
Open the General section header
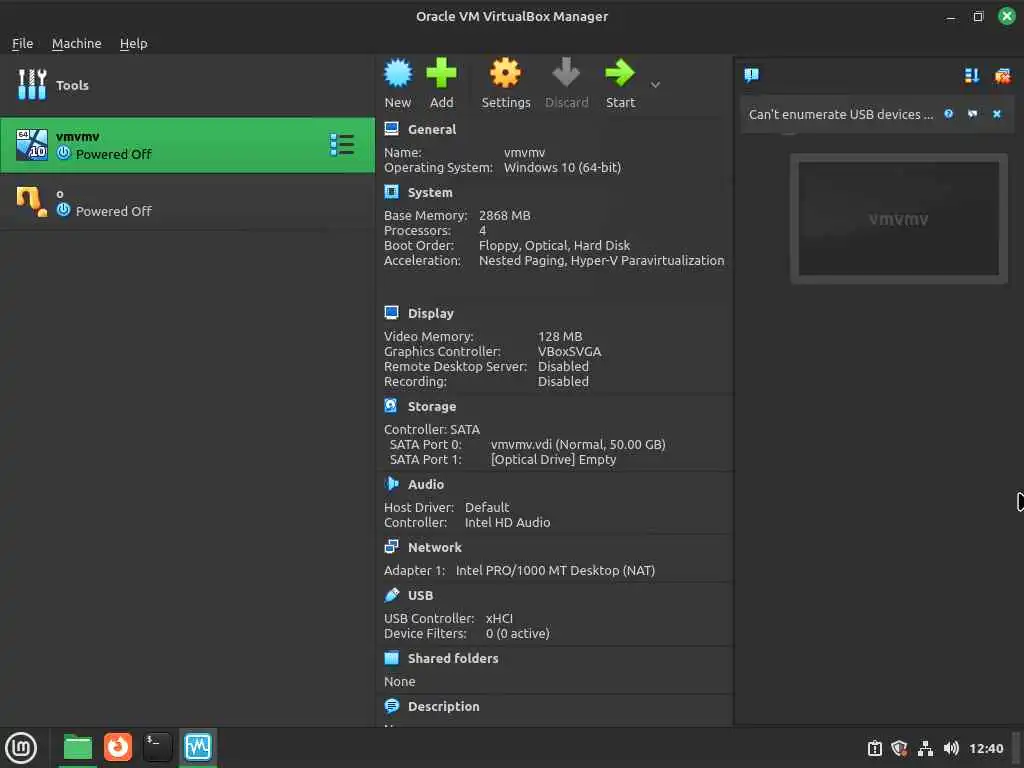[x=432, y=129]
